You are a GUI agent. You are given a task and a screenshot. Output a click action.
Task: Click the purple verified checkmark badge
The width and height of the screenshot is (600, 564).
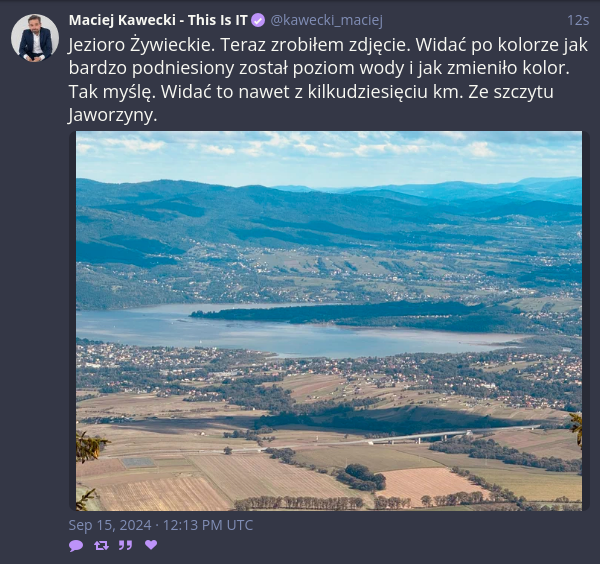(x=258, y=20)
